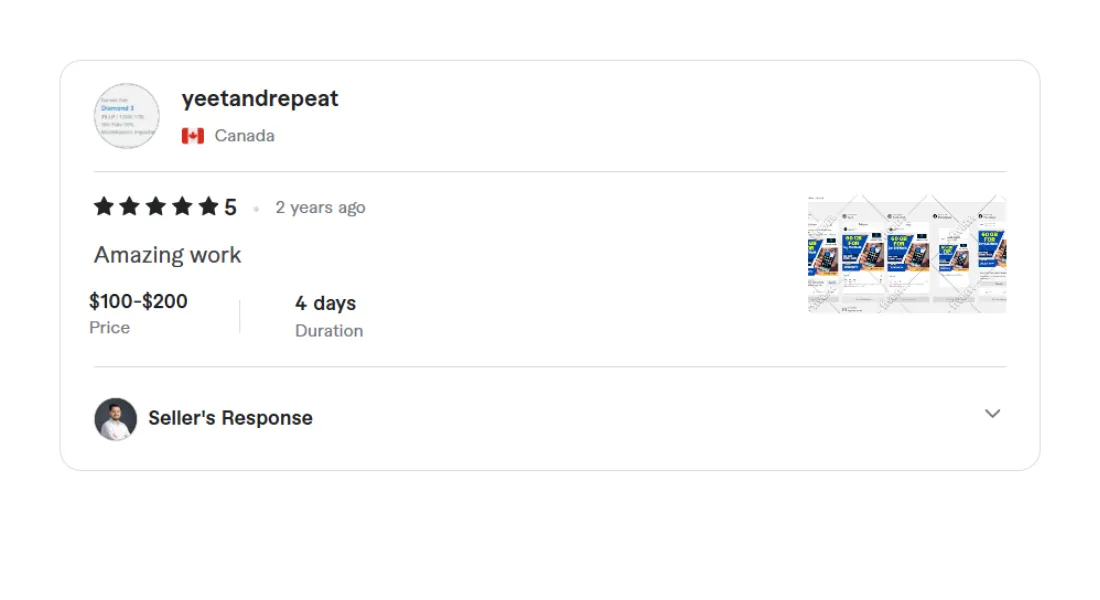Click the $100-$200 price value

click(138, 301)
